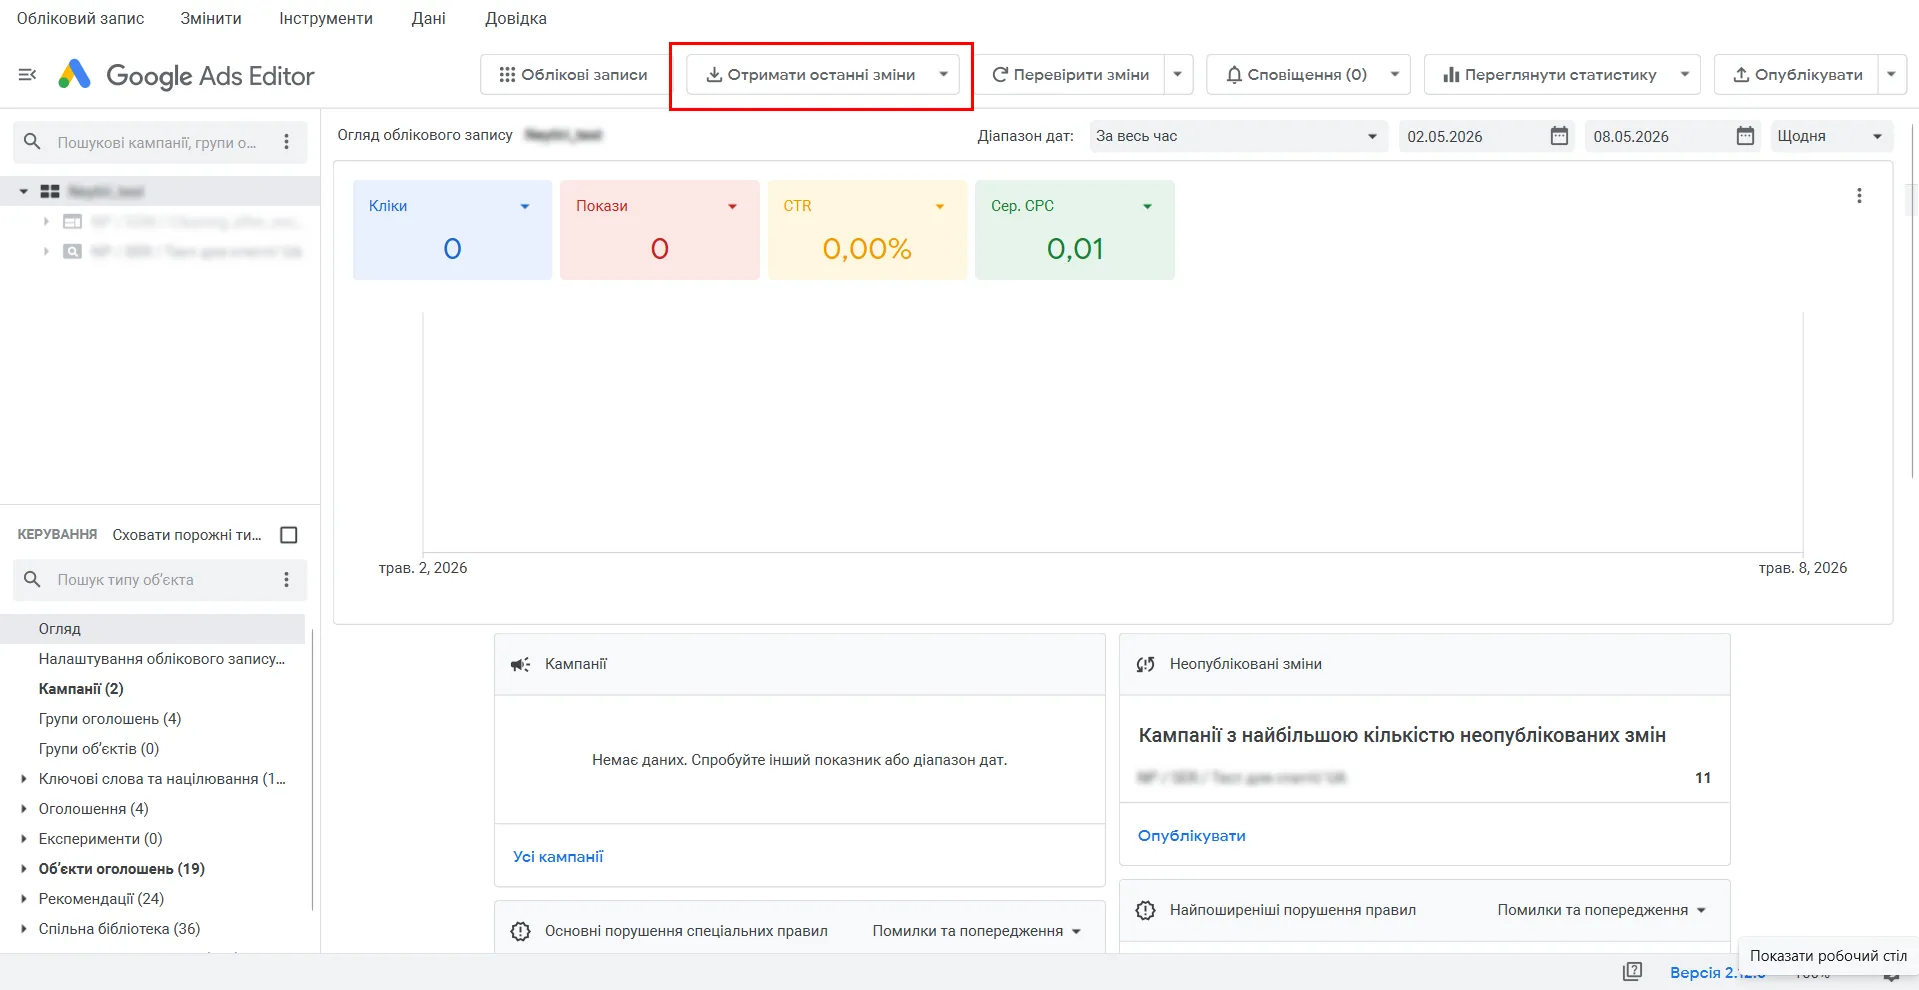This screenshot has width=1919, height=990.
Task: Open the Обліковий запис menu
Action: click(x=80, y=18)
